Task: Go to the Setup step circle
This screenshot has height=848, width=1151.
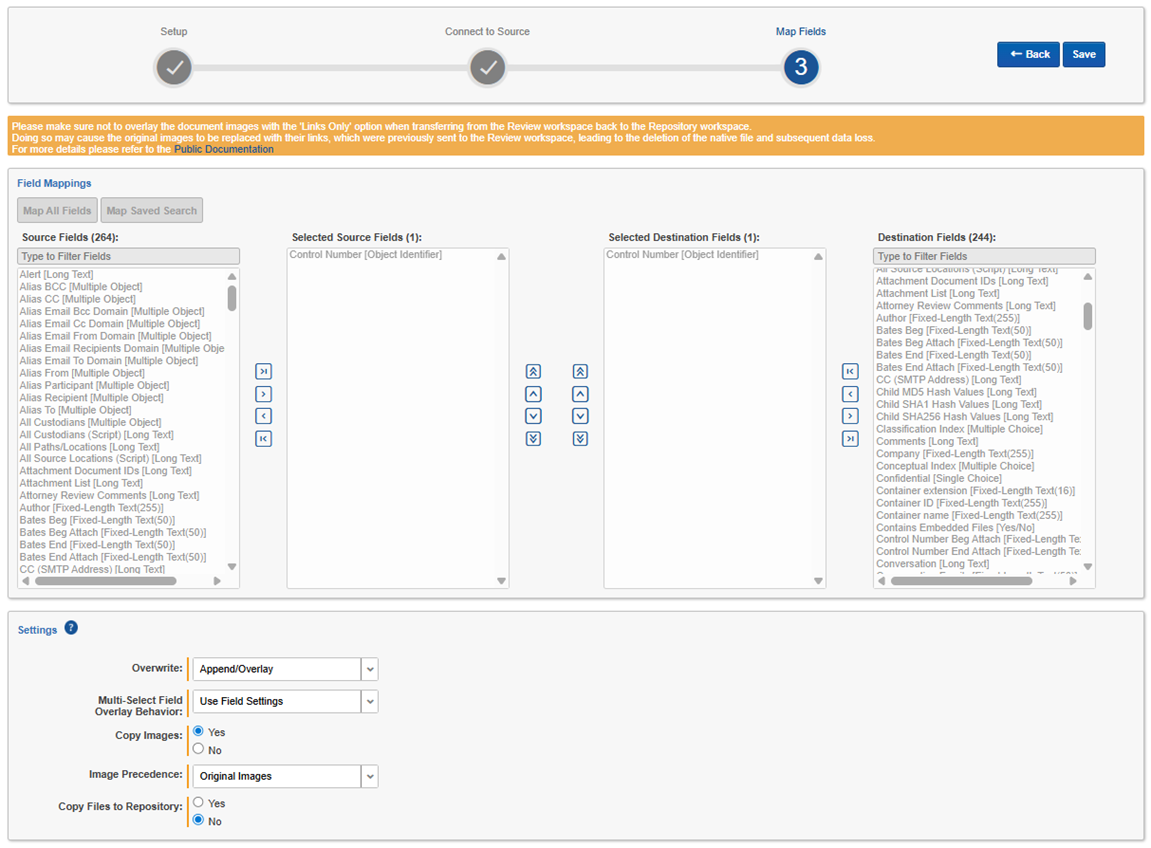Action: [174, 68]
